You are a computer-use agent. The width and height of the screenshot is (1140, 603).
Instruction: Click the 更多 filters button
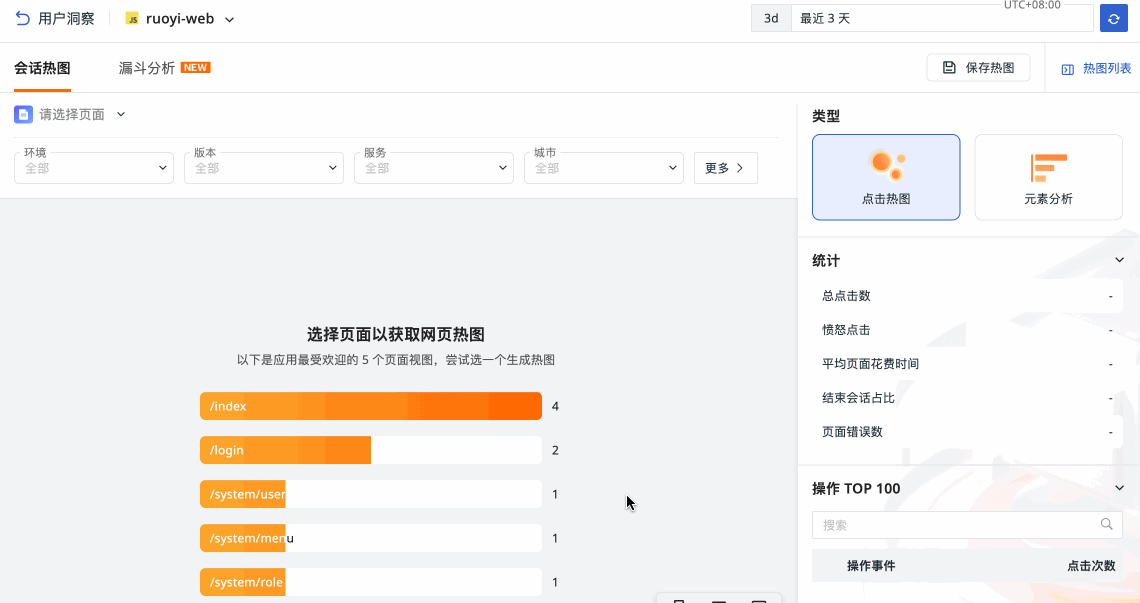[725, 168]
